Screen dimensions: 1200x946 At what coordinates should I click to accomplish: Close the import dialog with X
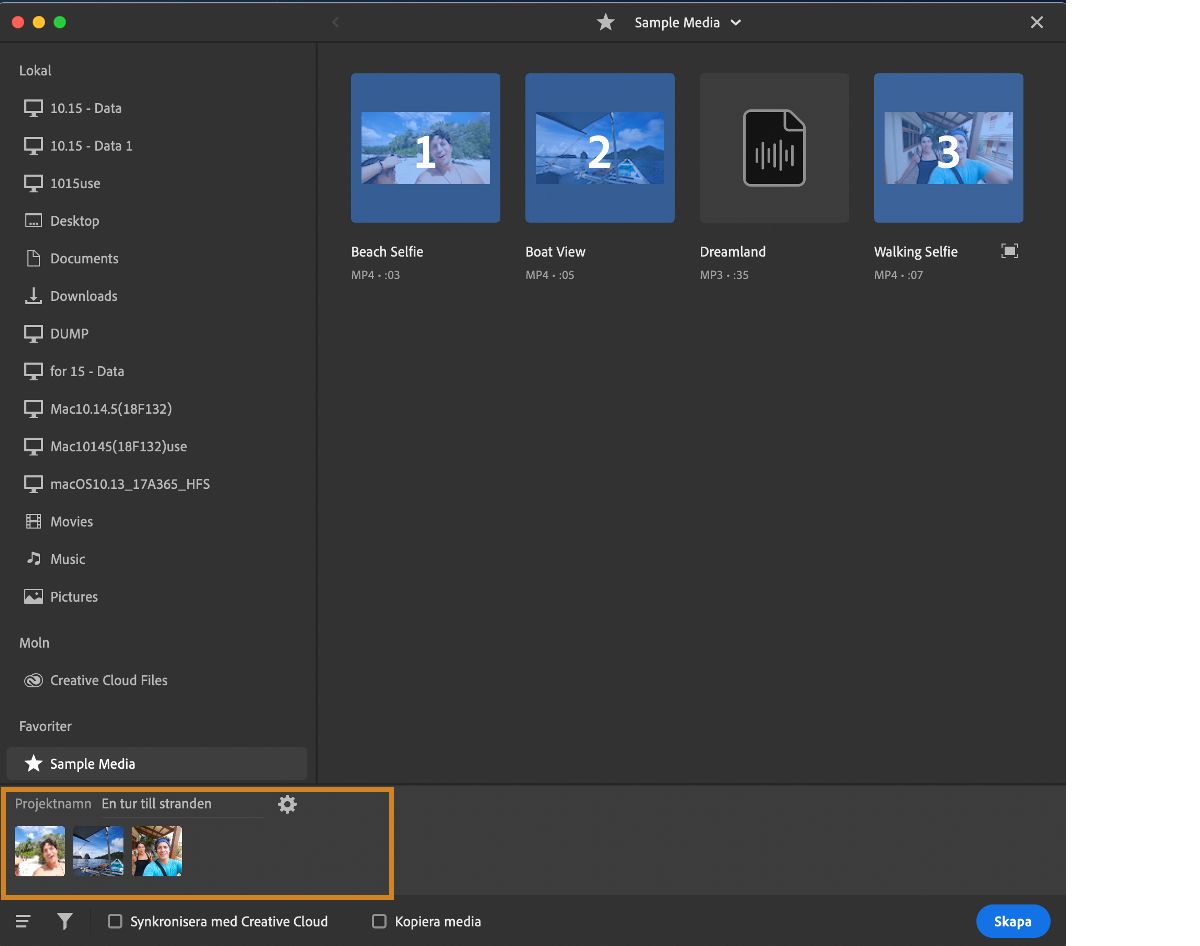tap(1037, 22)
